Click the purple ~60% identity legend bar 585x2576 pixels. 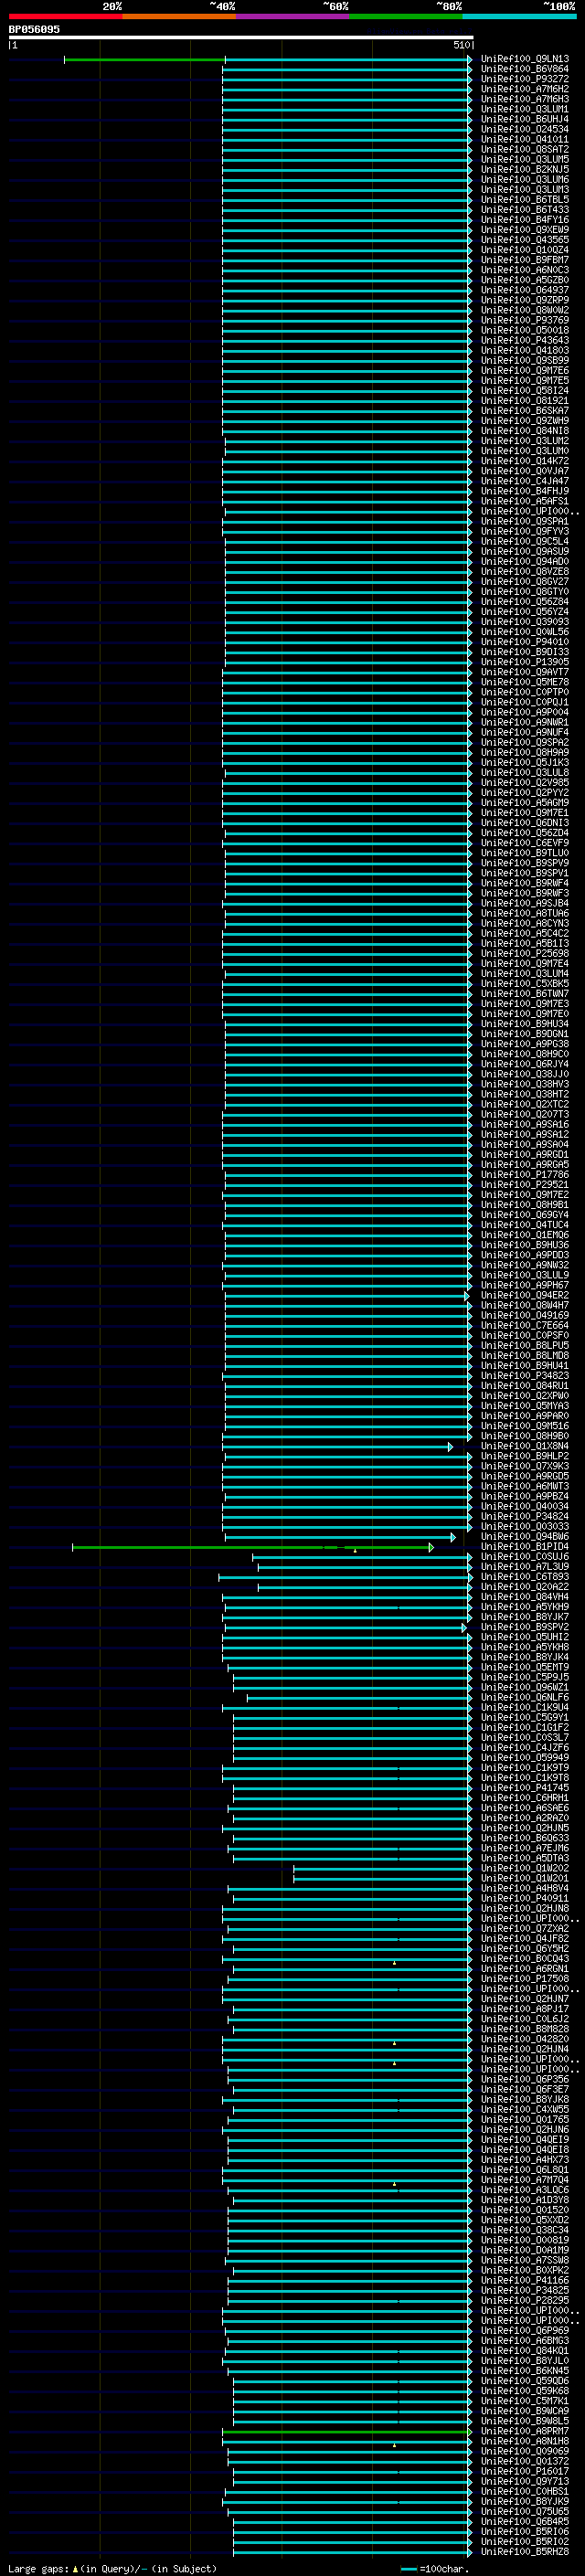[293, 16]
